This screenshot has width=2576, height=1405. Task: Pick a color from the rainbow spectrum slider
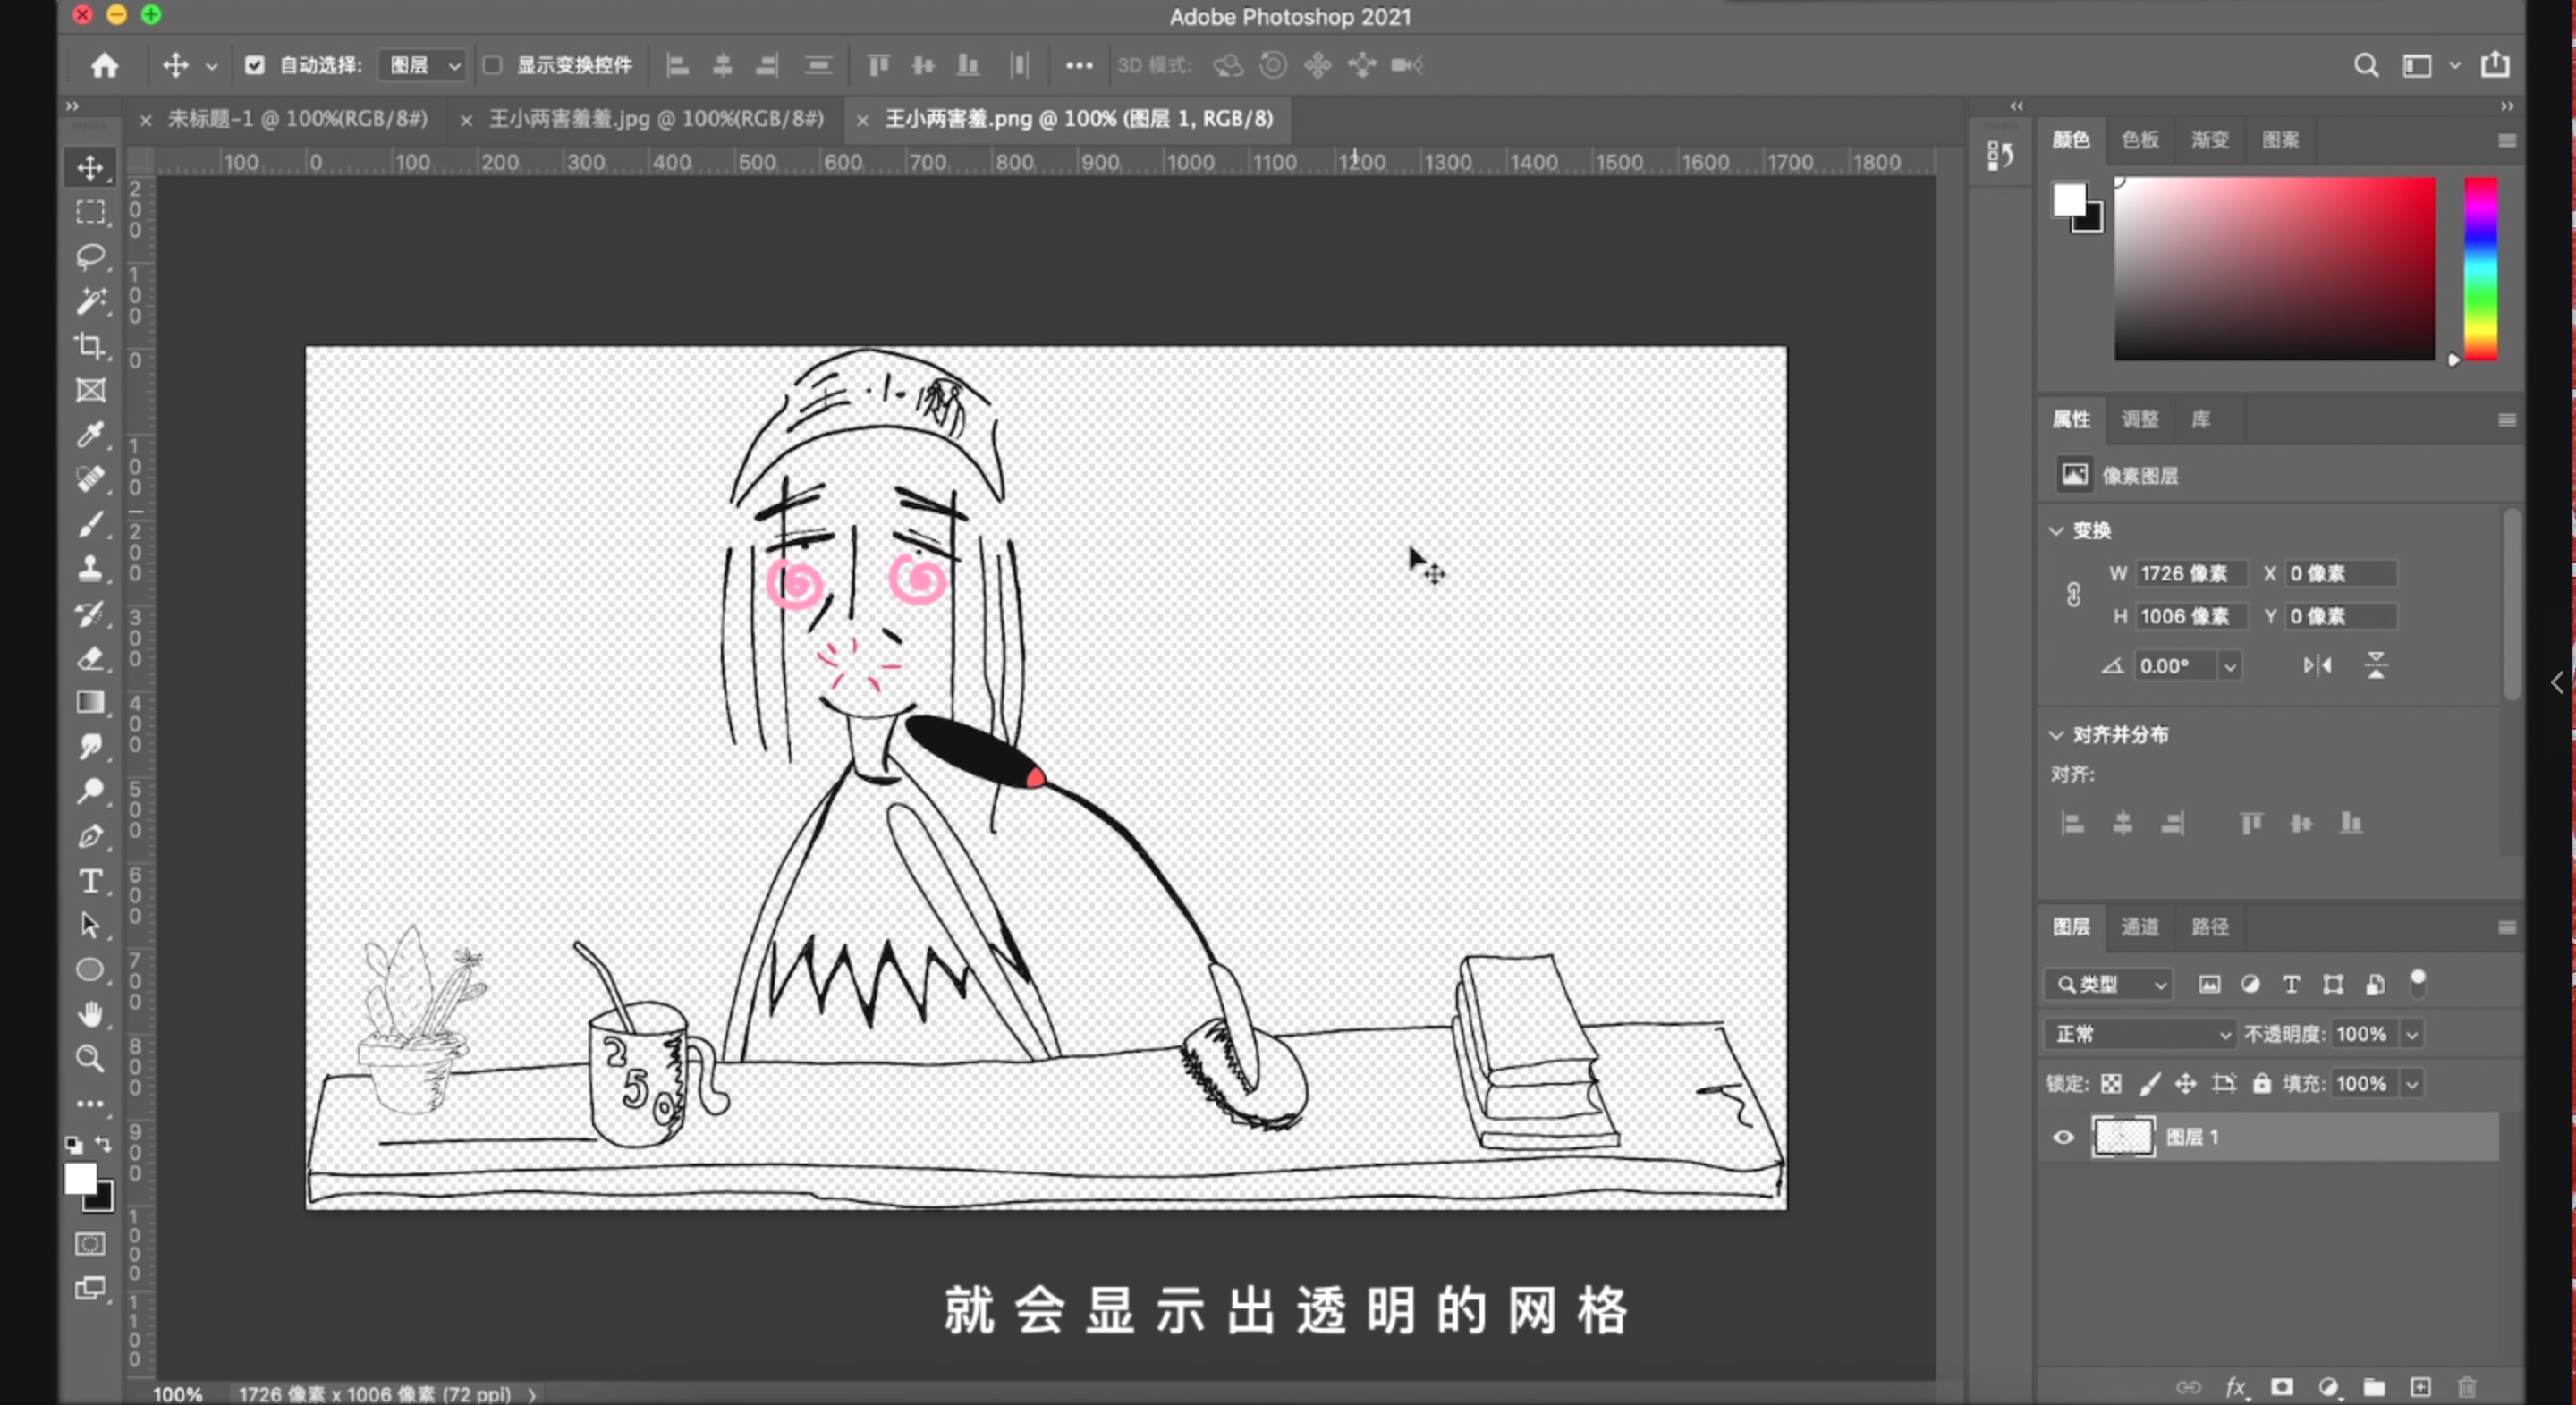tap(2479, 270)
